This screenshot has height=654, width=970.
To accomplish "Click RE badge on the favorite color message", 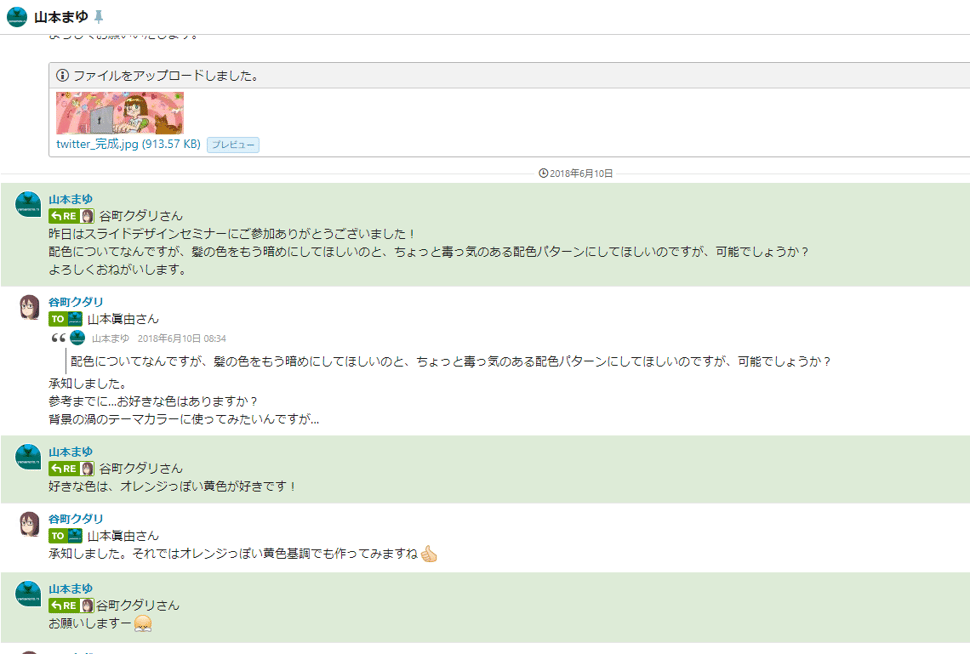I will [64, 468].
